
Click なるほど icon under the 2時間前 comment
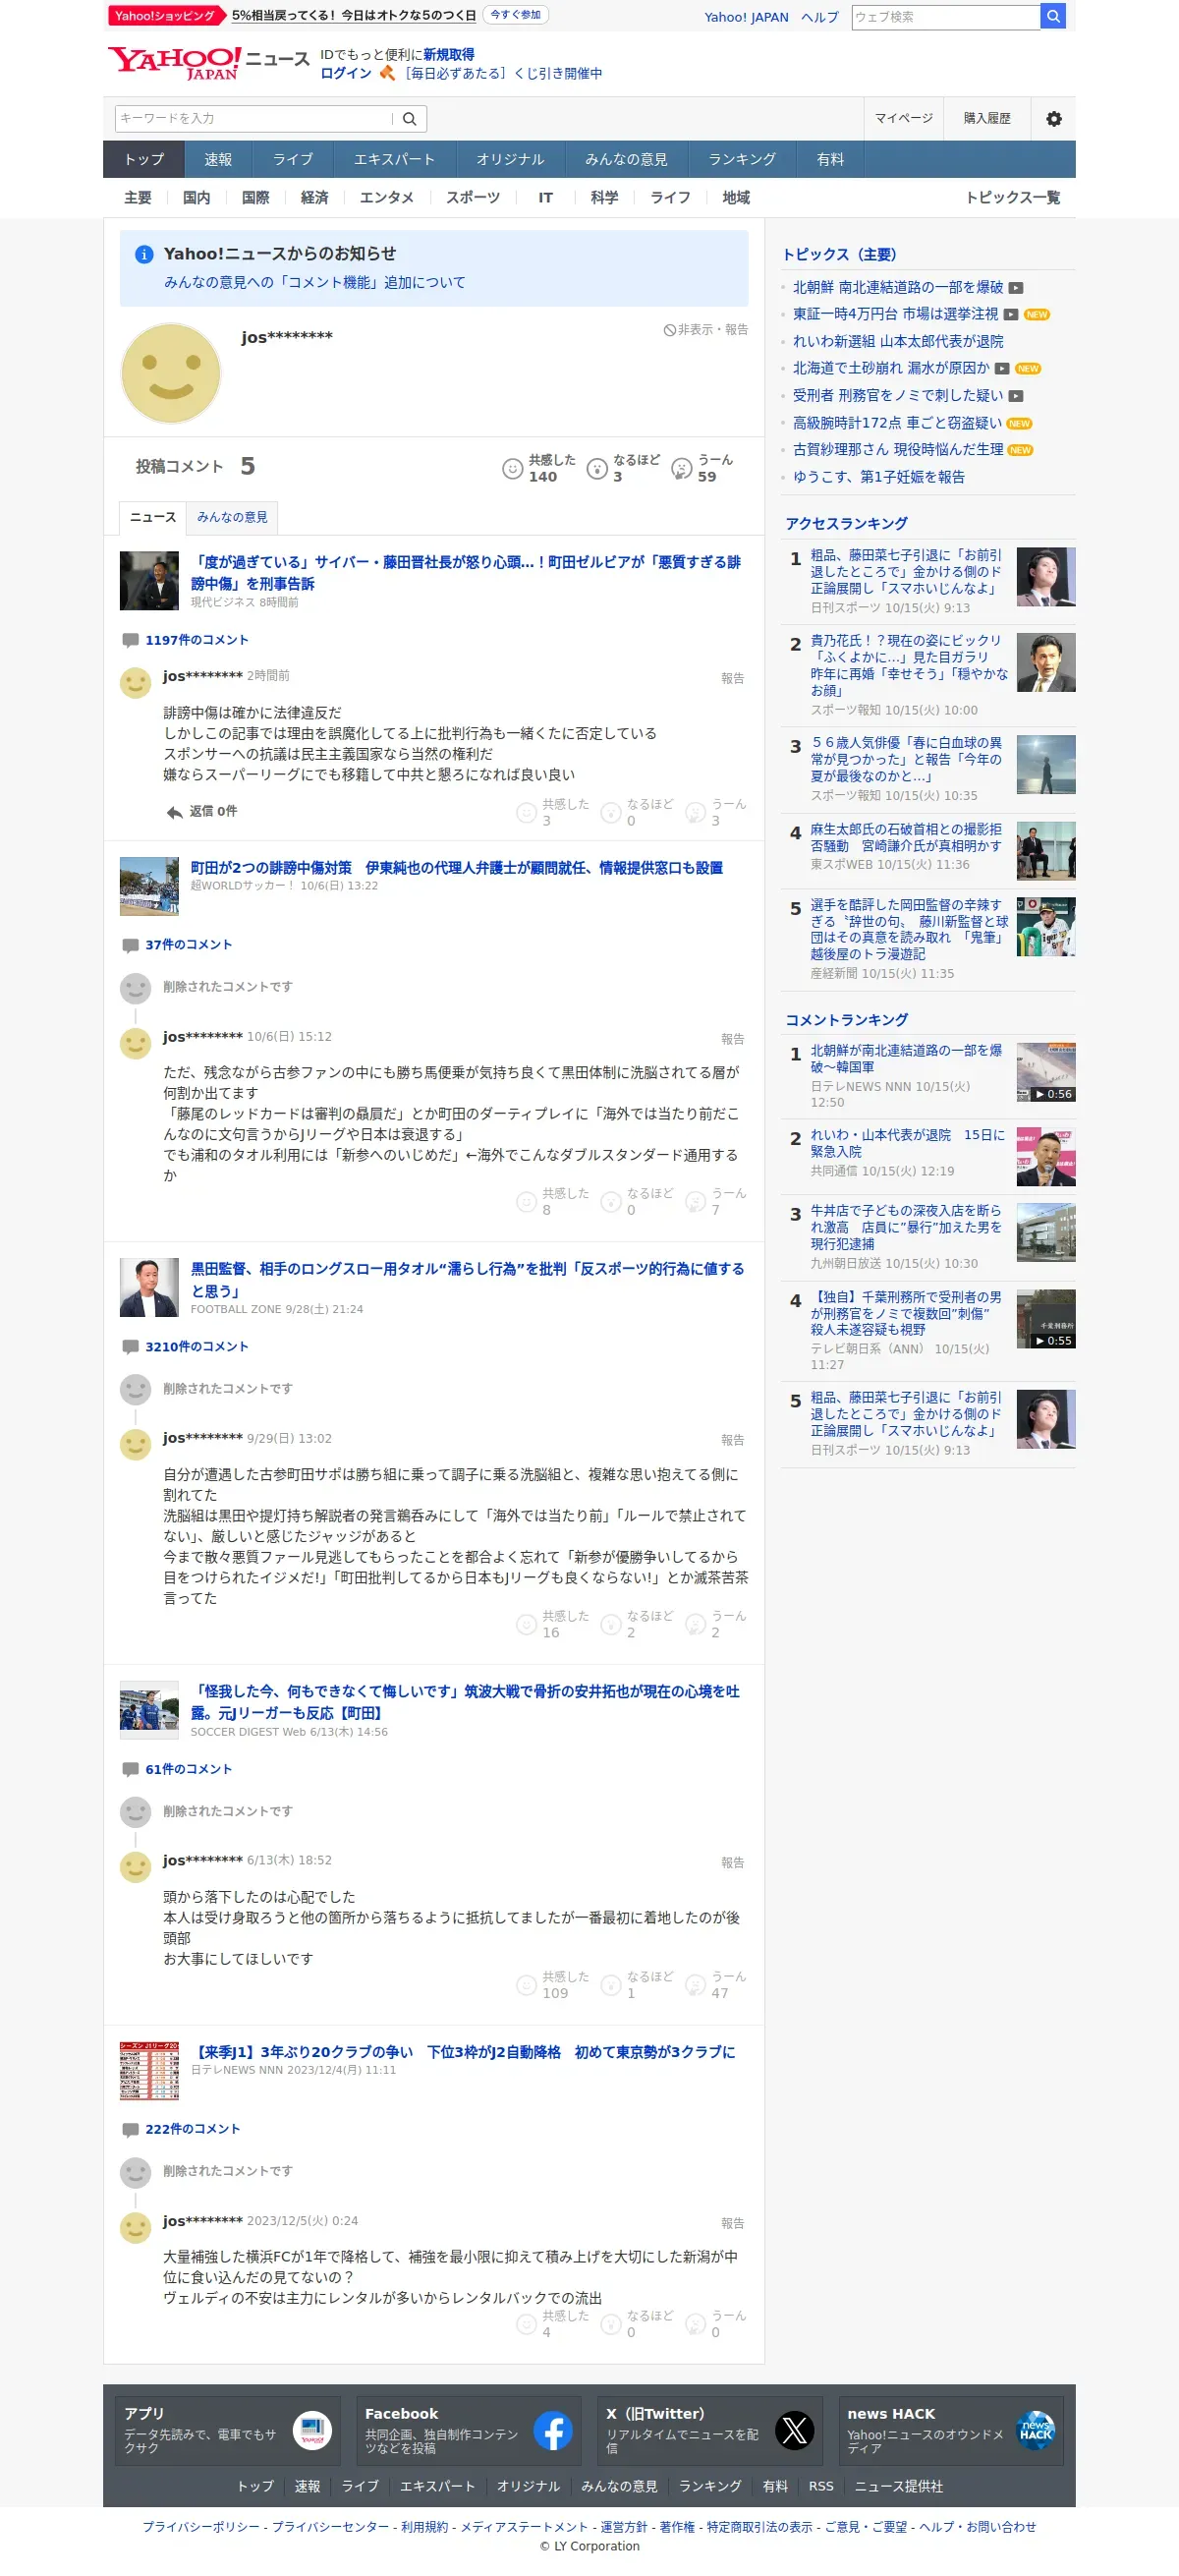point(611,813)
